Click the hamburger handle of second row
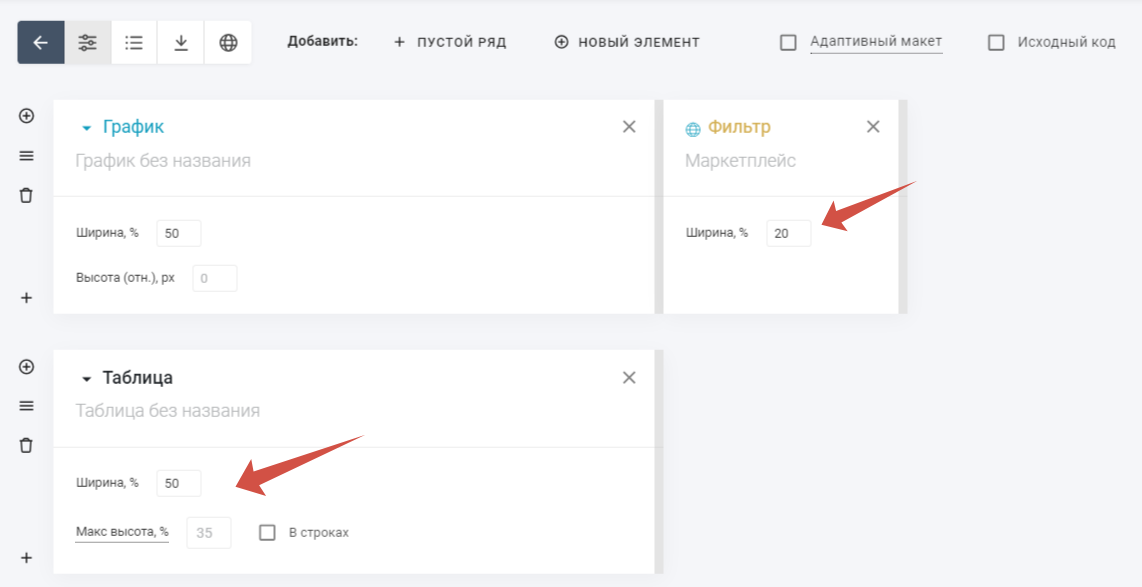 [27, 406]
